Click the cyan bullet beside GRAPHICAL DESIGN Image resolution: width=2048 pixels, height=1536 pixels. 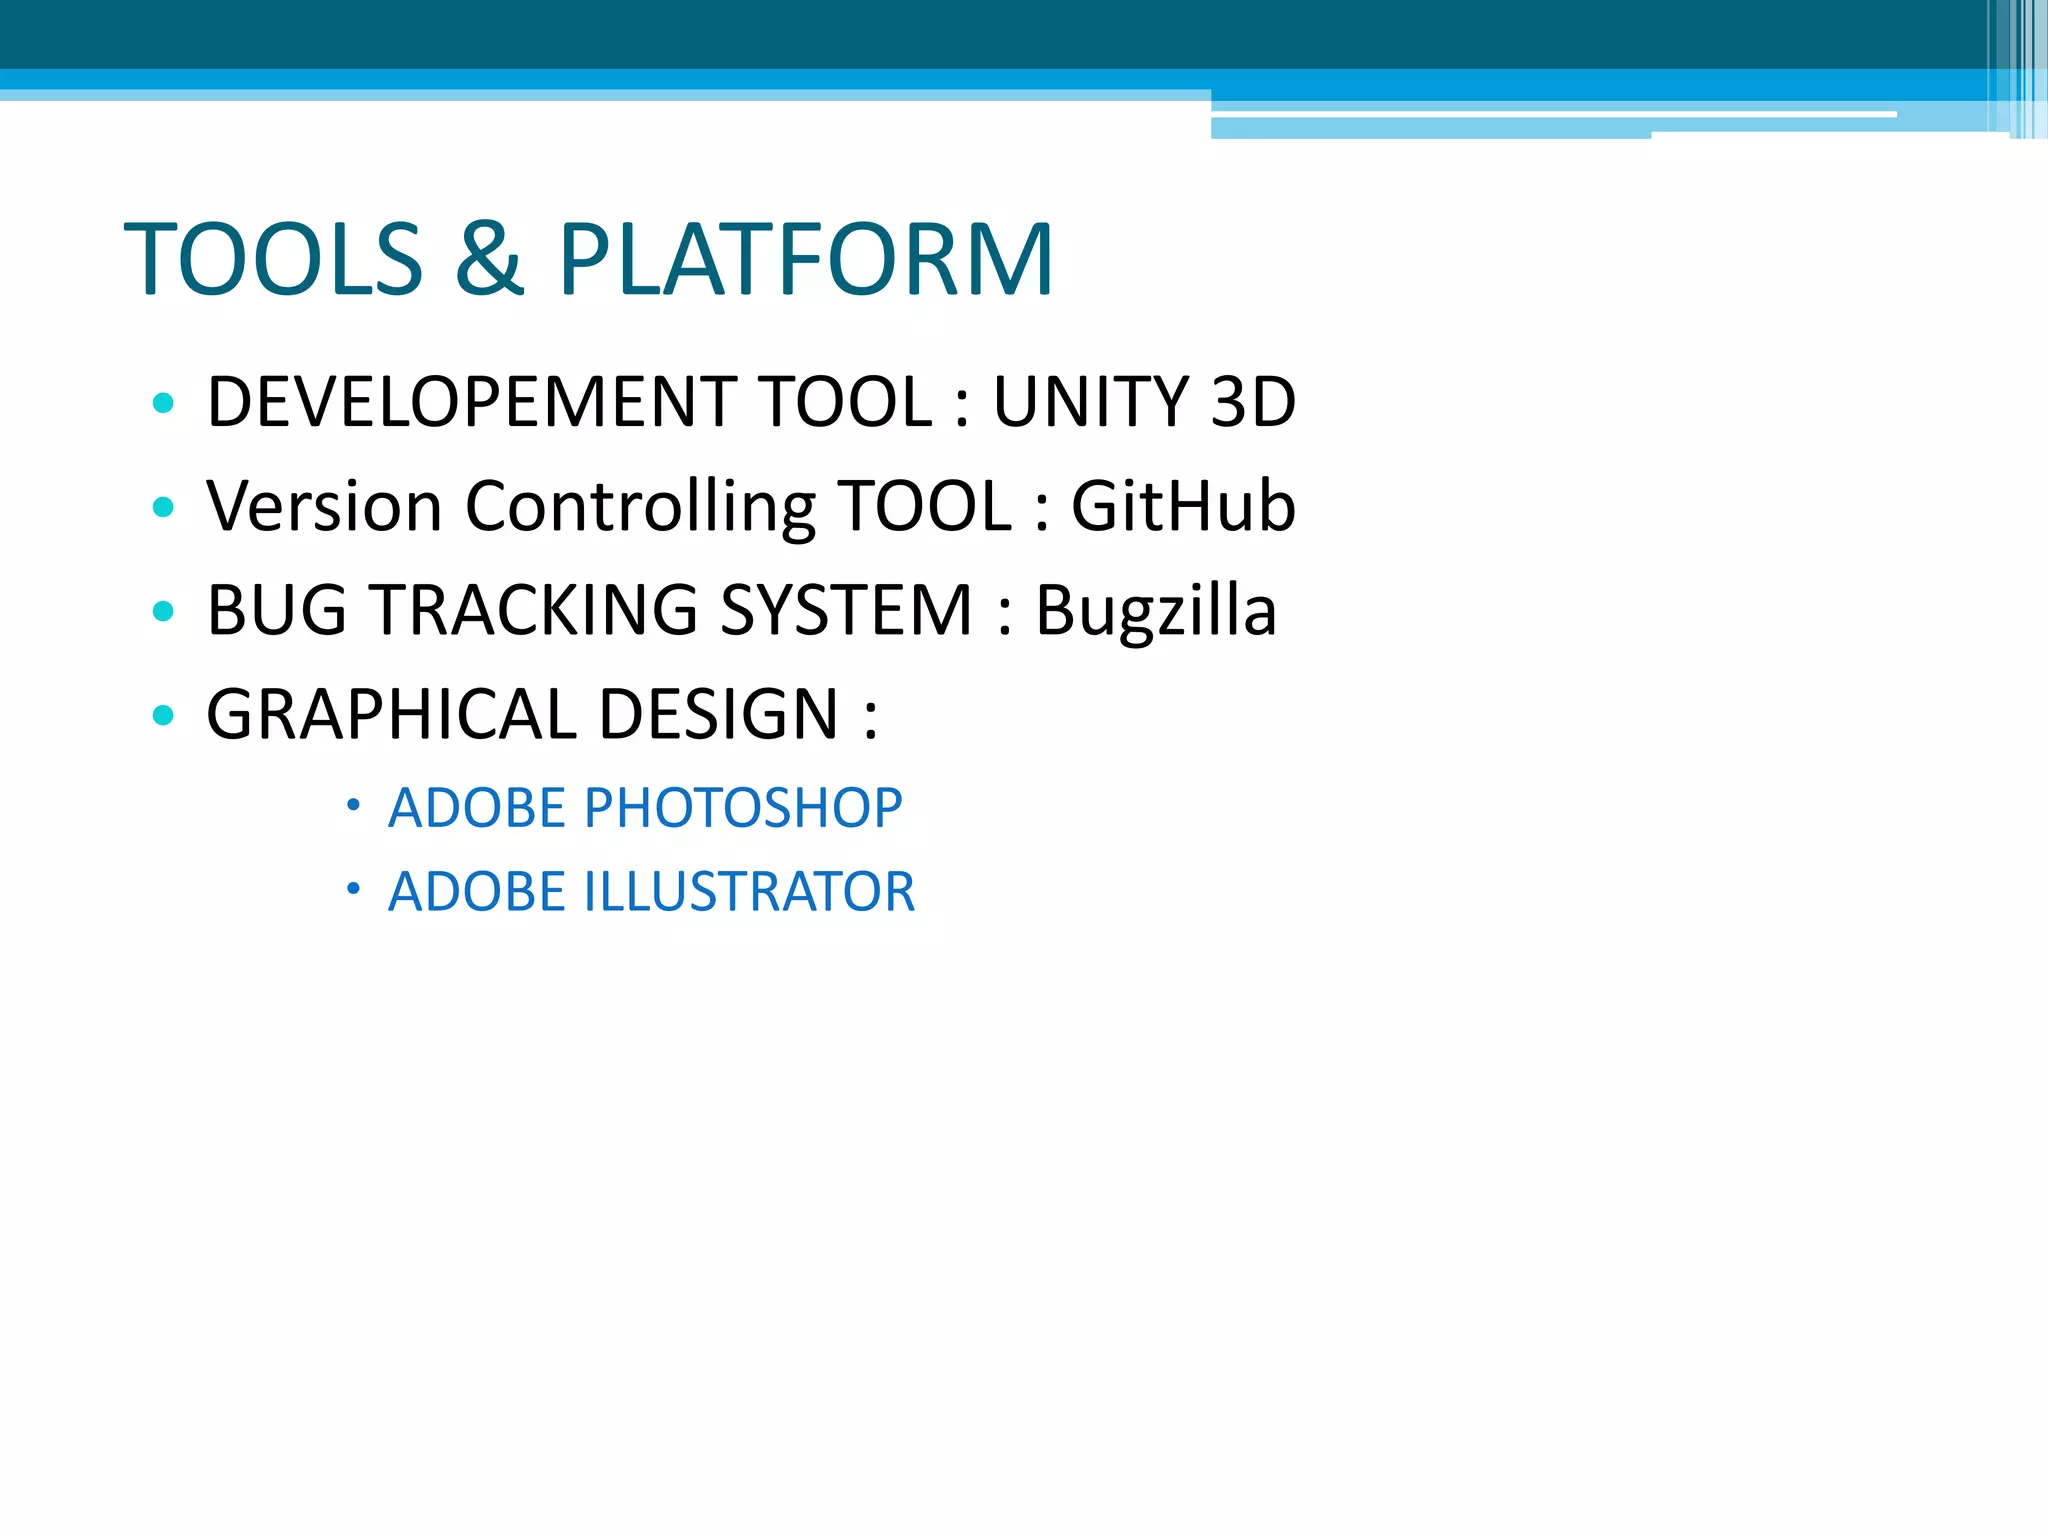tap(163, 715)
